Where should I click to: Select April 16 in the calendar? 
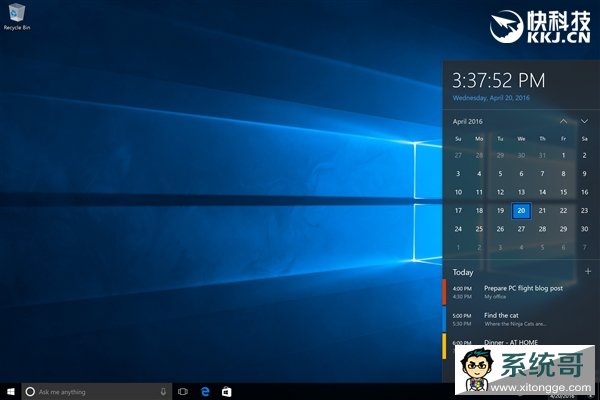pyautogui.click(x=584, y=192)
